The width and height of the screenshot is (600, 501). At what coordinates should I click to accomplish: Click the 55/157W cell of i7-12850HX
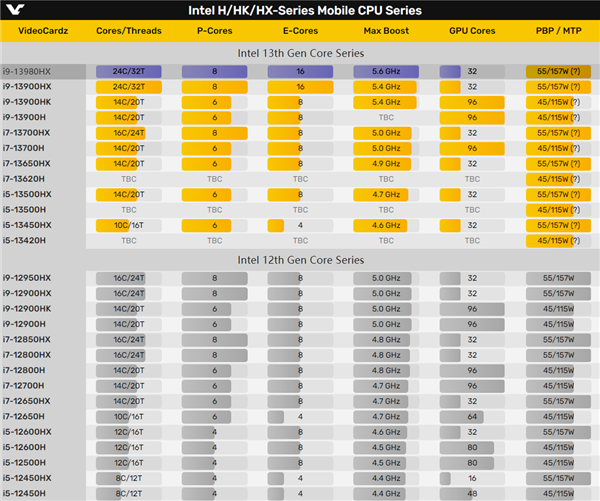tap(558, 339)
